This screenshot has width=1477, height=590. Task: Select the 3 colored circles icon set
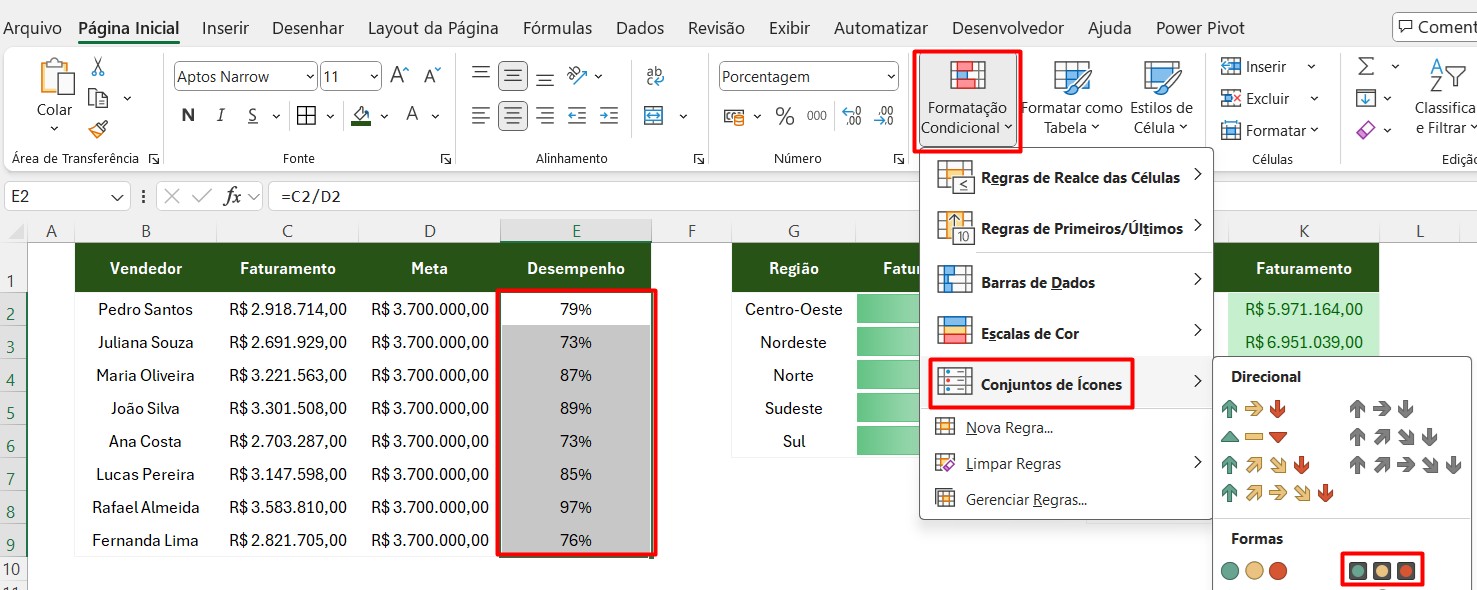(x=1254, y=571)
